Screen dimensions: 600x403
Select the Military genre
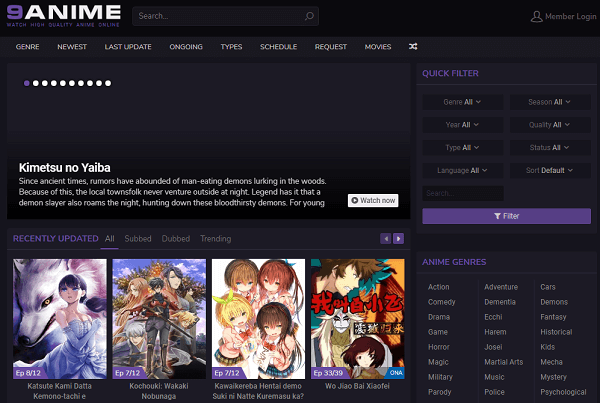click(x=440, y=377)
